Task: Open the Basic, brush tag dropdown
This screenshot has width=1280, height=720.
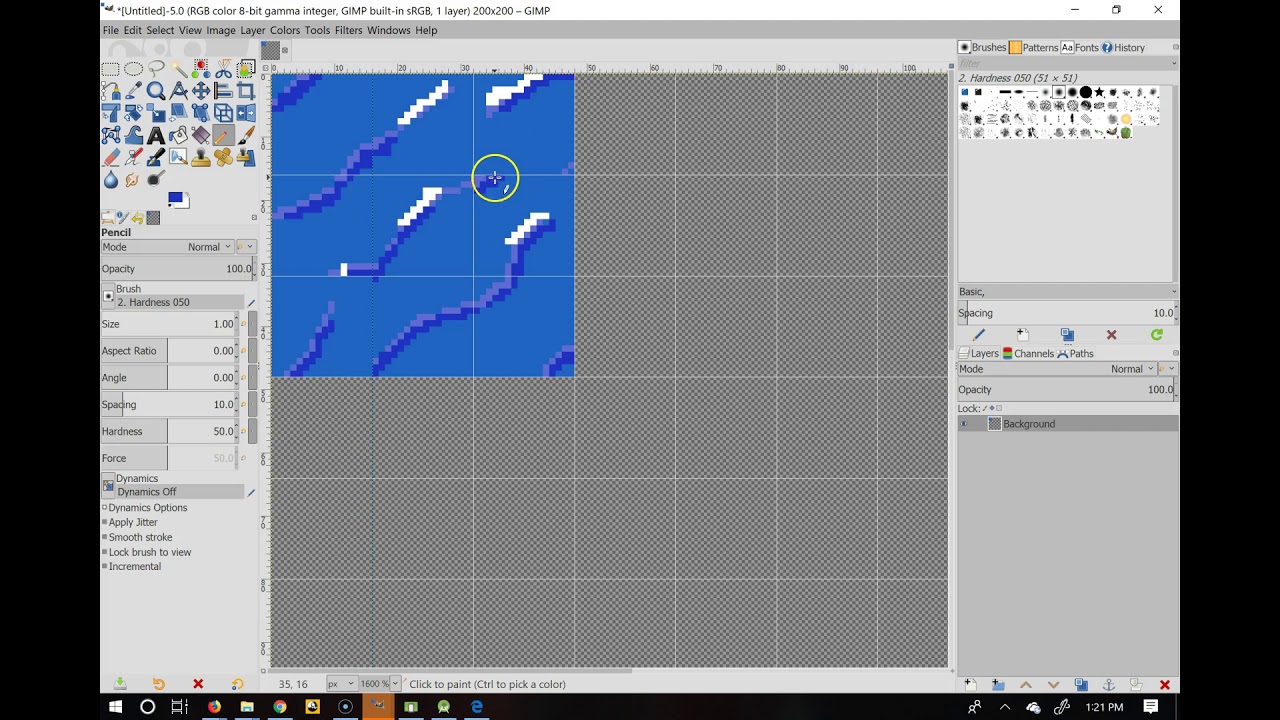Action: [1067, 292]
